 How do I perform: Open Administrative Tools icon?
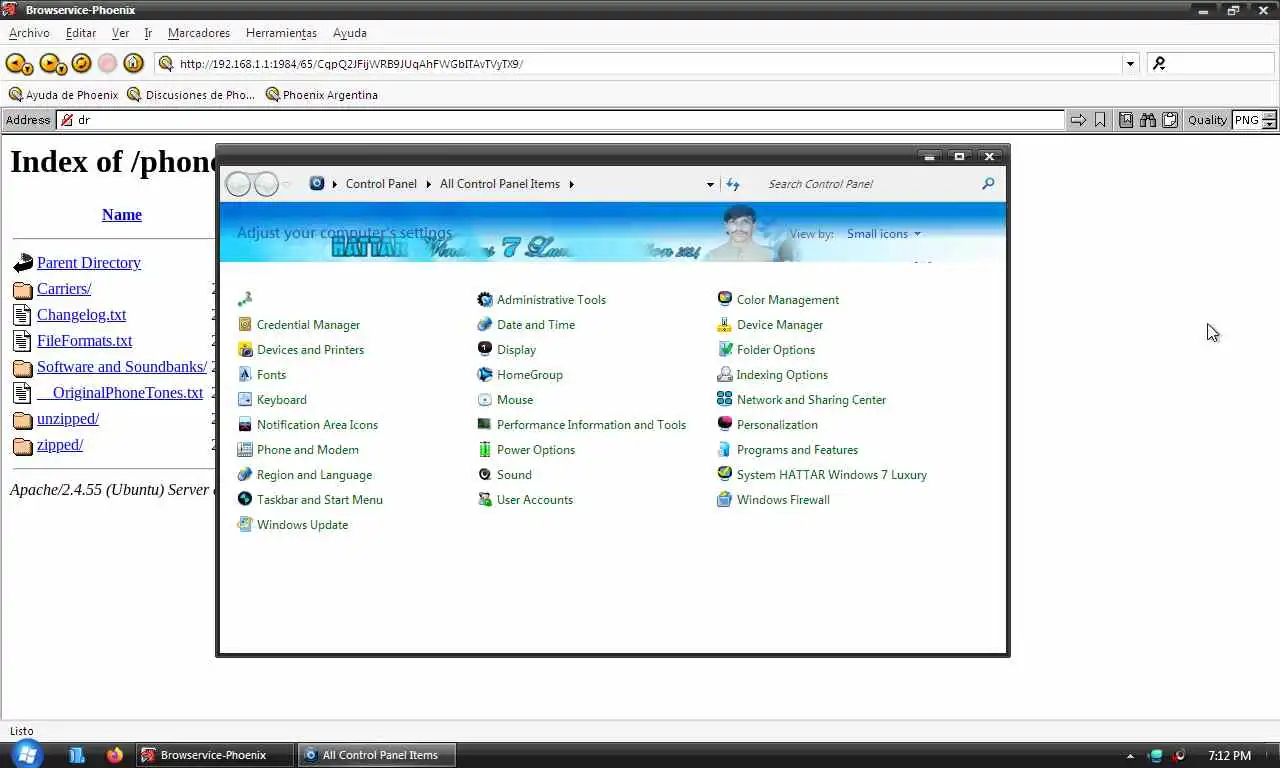(x=485, y=300)
